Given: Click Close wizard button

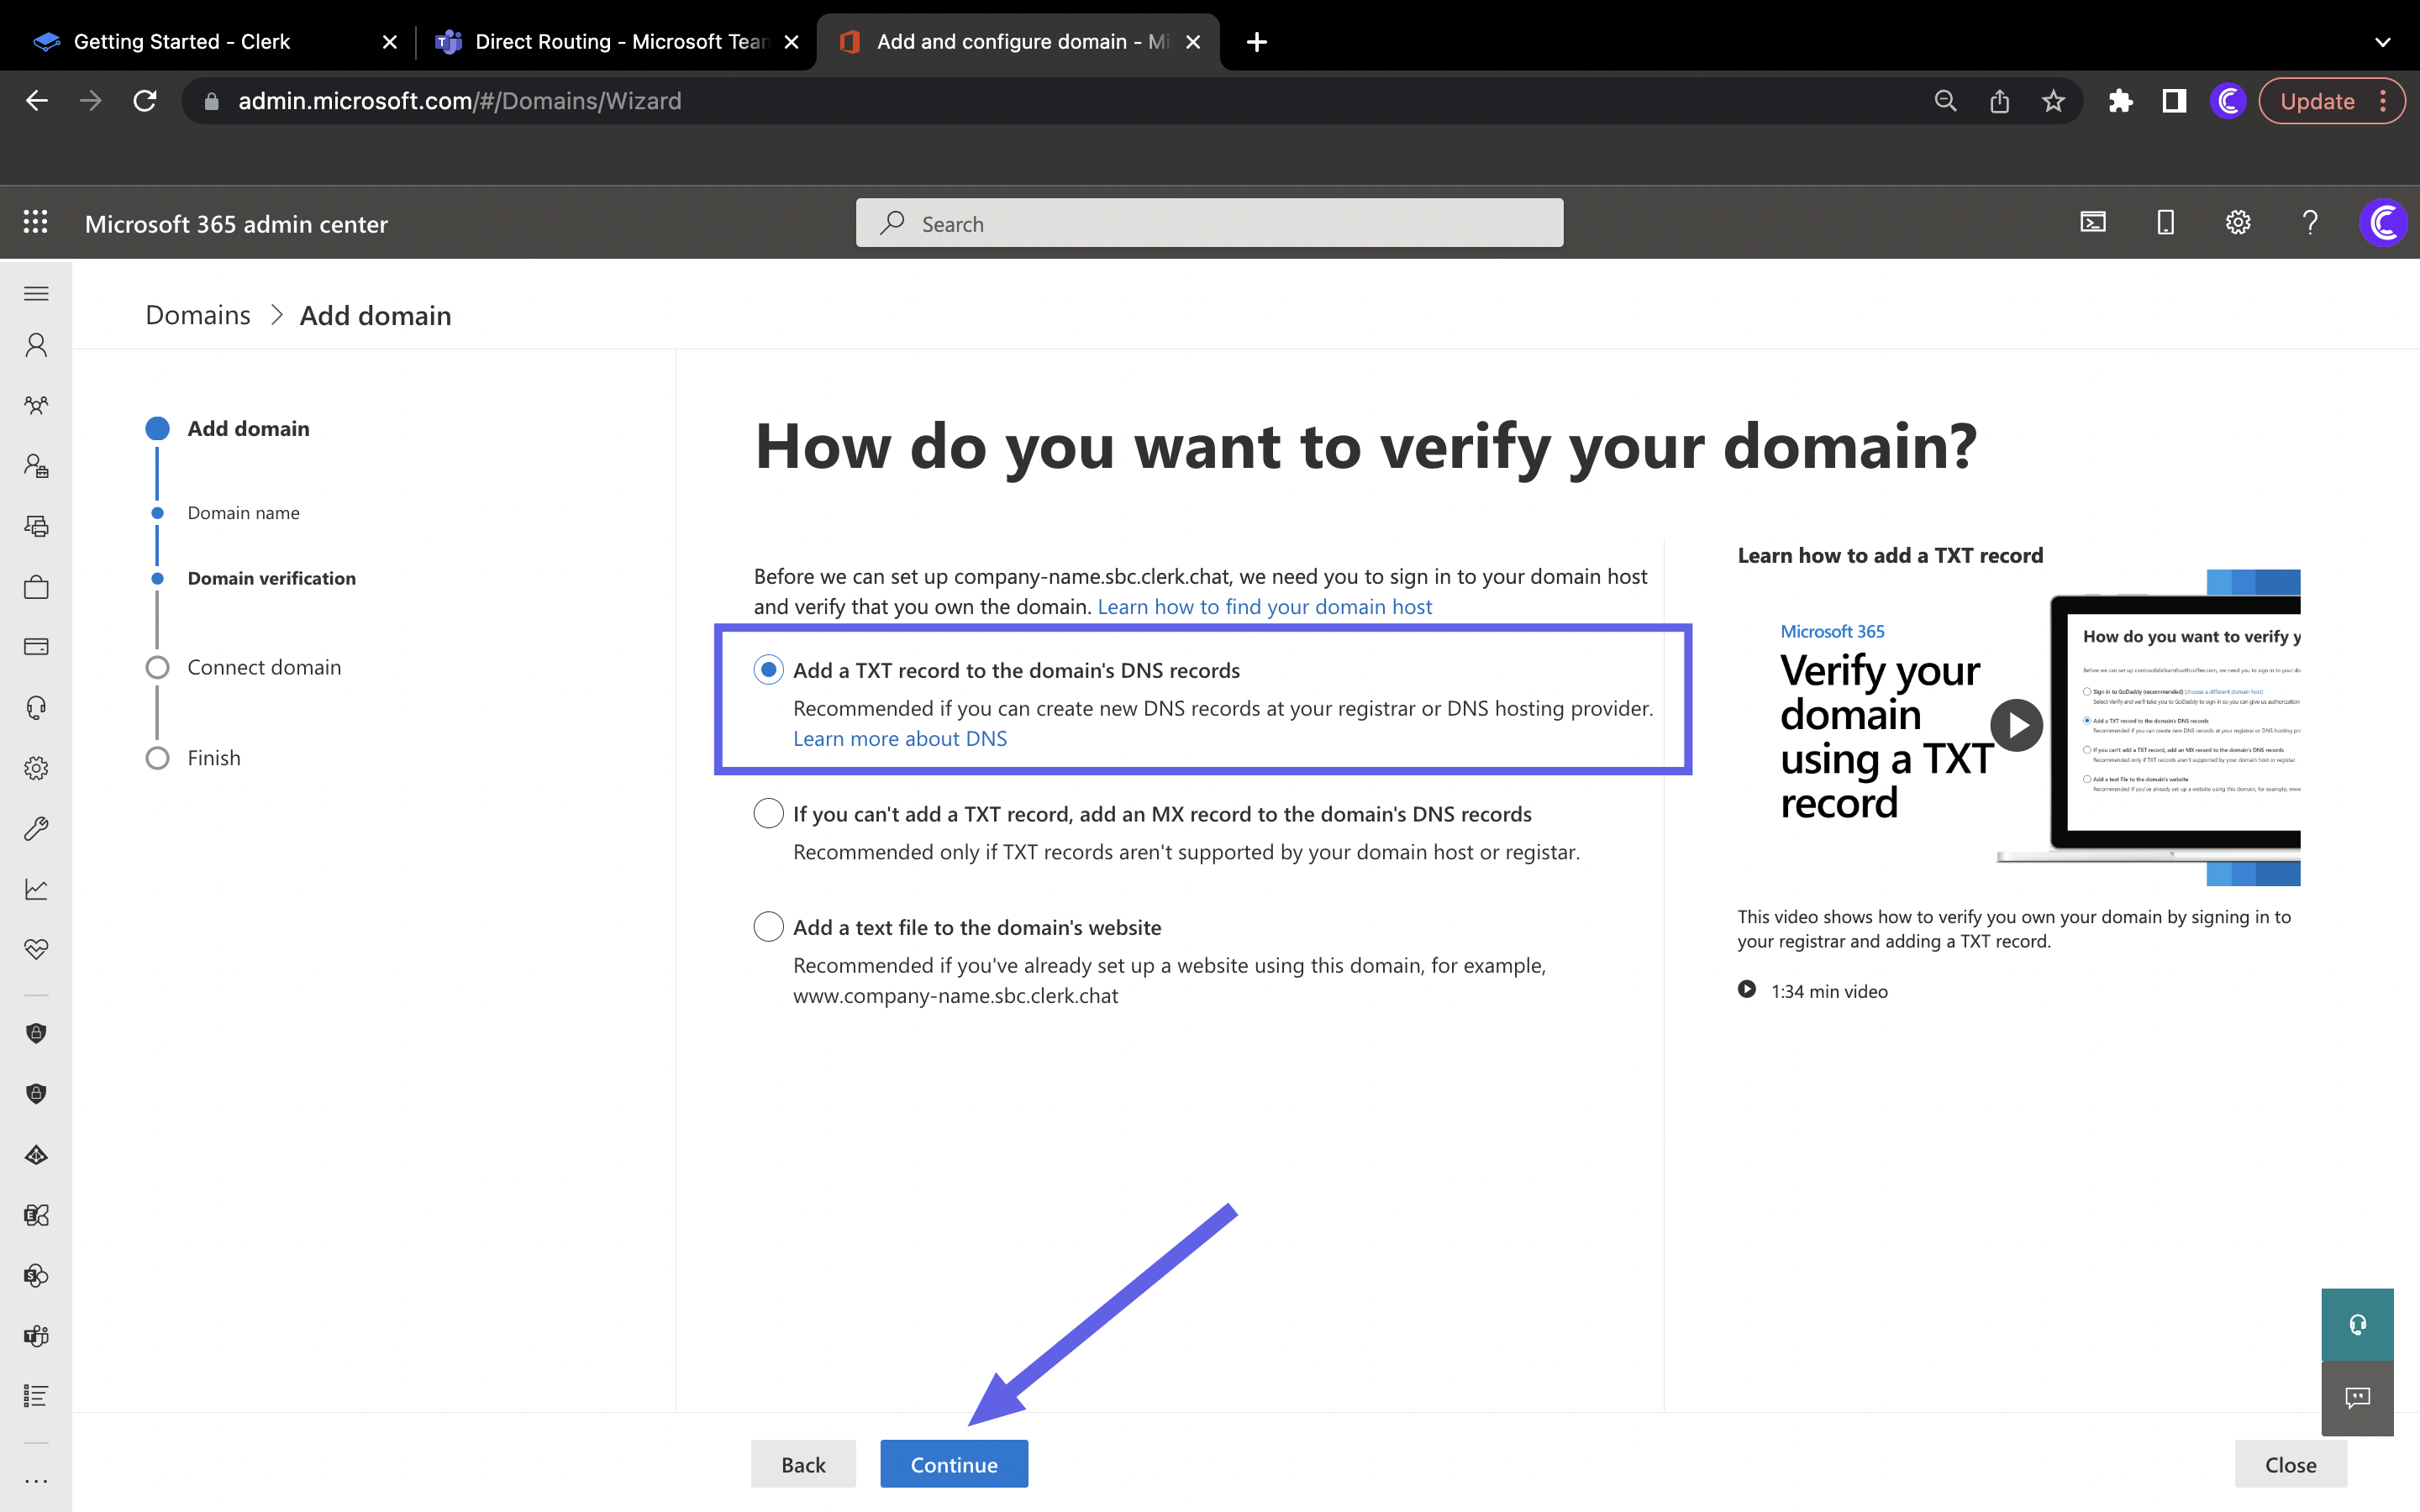Looking at the screenshot, I should coord(2290,1463).
